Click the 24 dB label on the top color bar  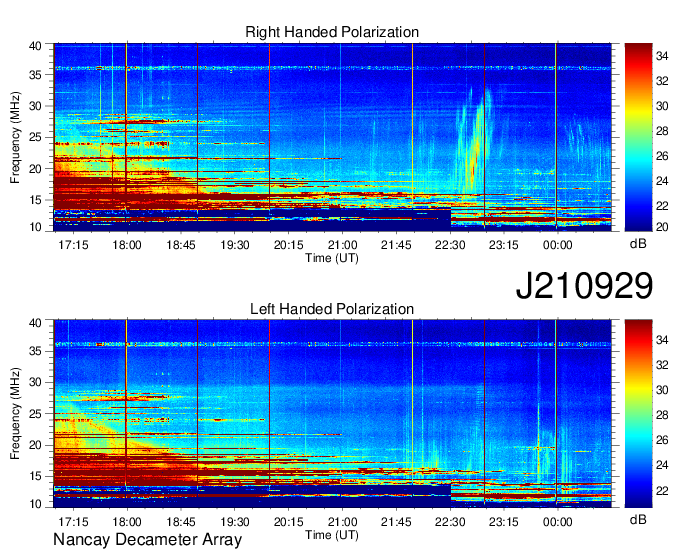click(x=662, y=181)
